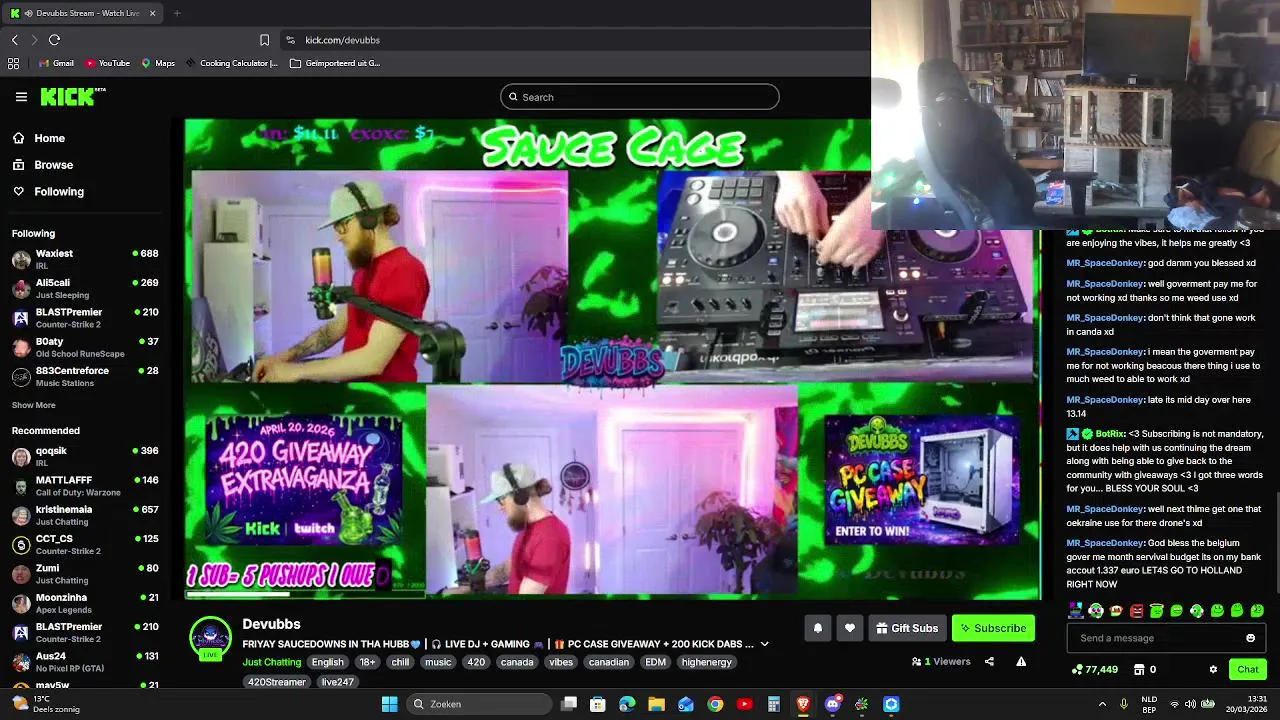Open CCT_CS recommended channel
Viewport: 1280px width, 720px height.
(85, 544)
